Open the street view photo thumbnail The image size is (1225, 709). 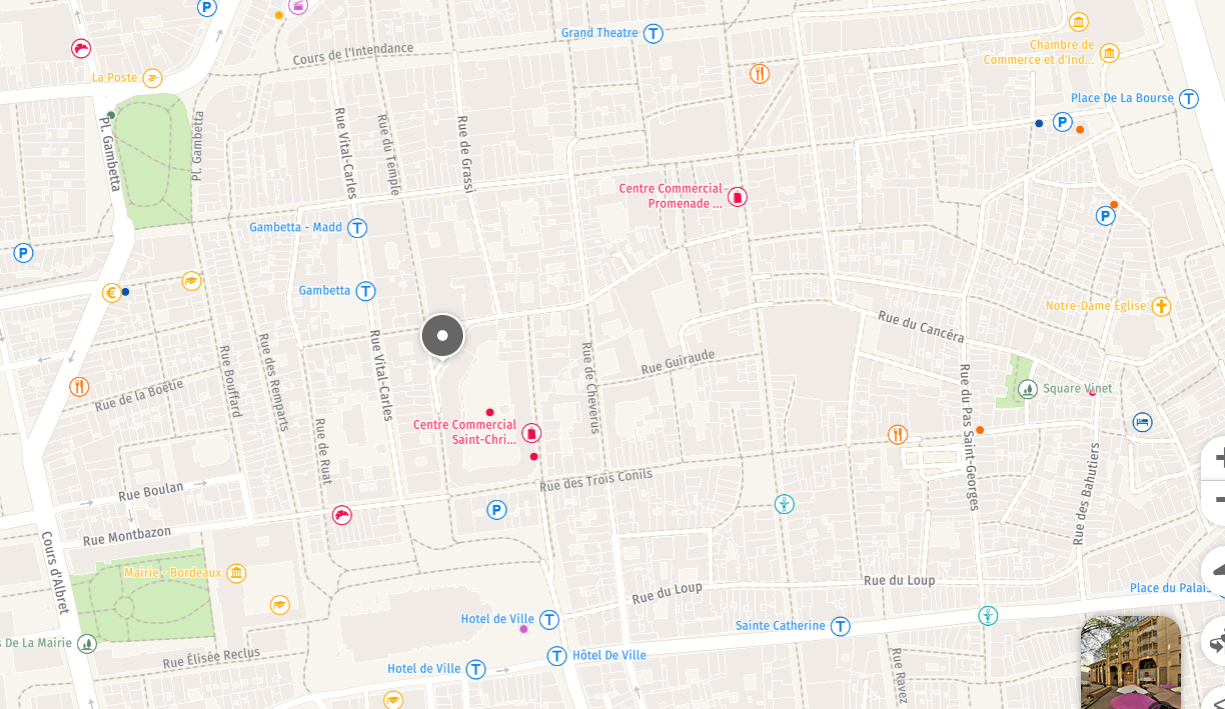point(1131,662)
